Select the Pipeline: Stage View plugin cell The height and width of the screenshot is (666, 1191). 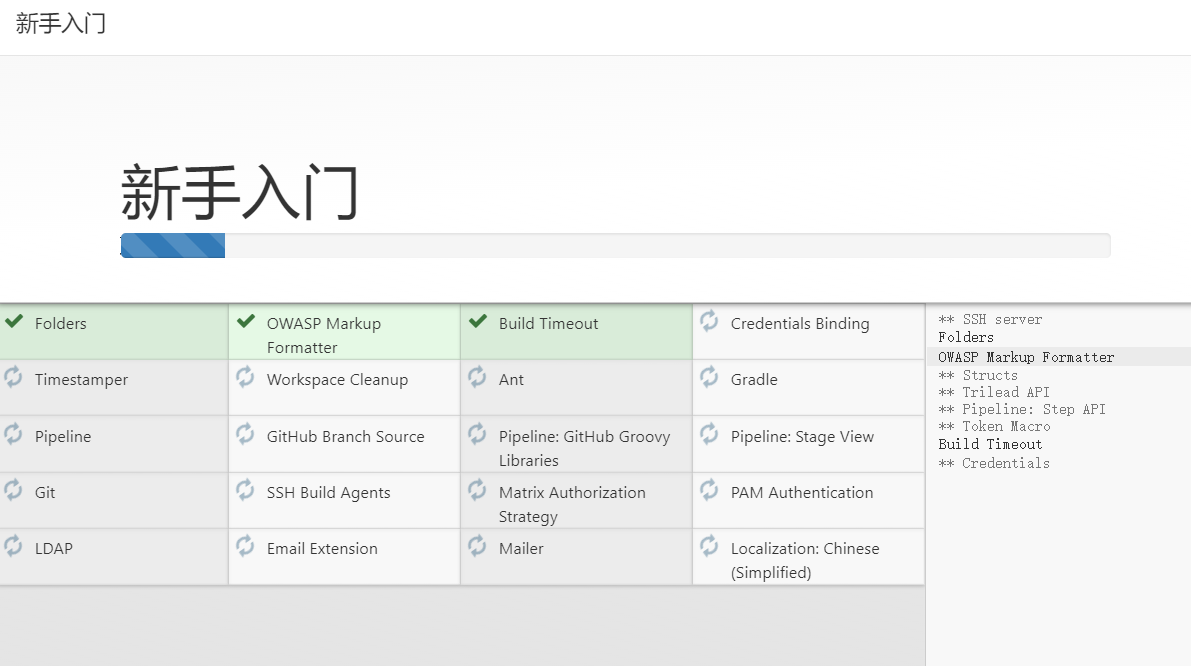pos(802,437)
